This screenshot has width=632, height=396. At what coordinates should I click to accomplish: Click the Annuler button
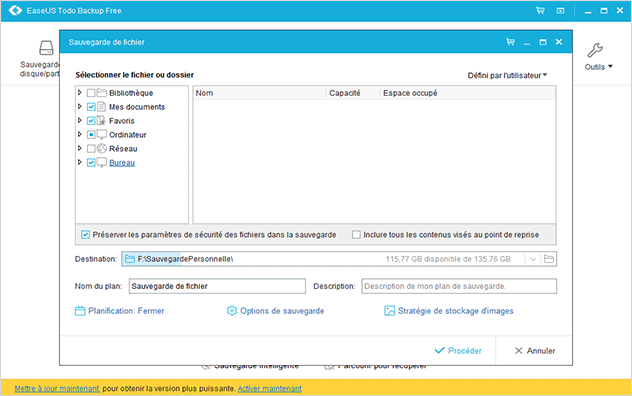tap(535, 351)
